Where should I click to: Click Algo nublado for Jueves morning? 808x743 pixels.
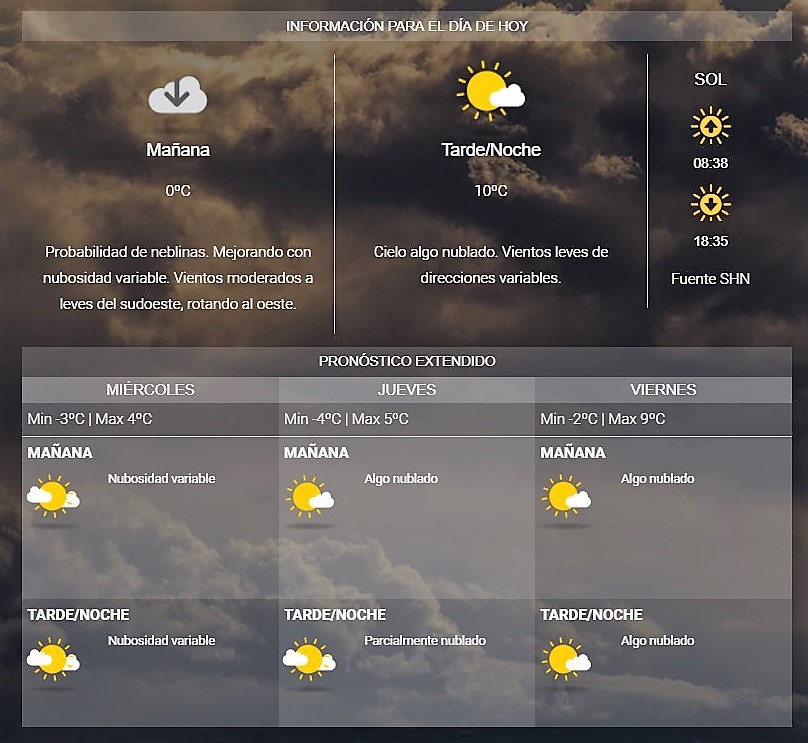[401, 479]
